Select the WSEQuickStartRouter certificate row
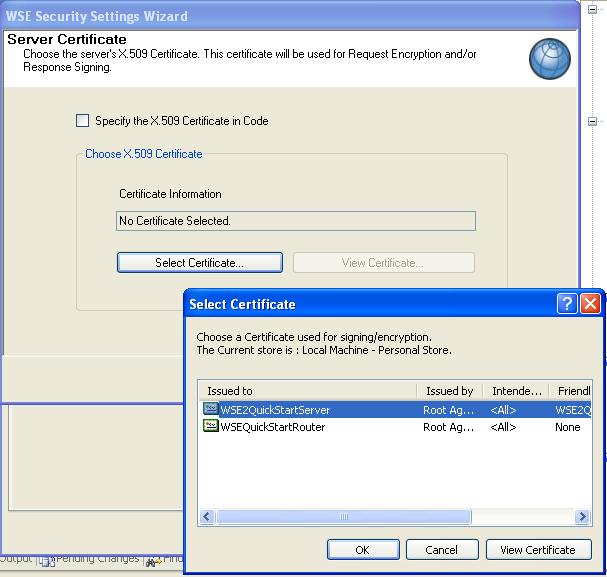The height and width of the screenshot is (577, 607). pyautogui.click(x=396, y=427)
